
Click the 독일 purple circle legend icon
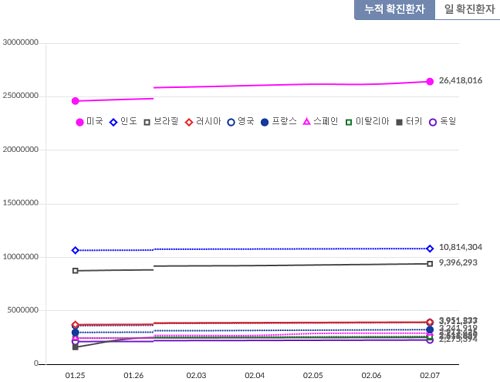(x=433, y=122)
